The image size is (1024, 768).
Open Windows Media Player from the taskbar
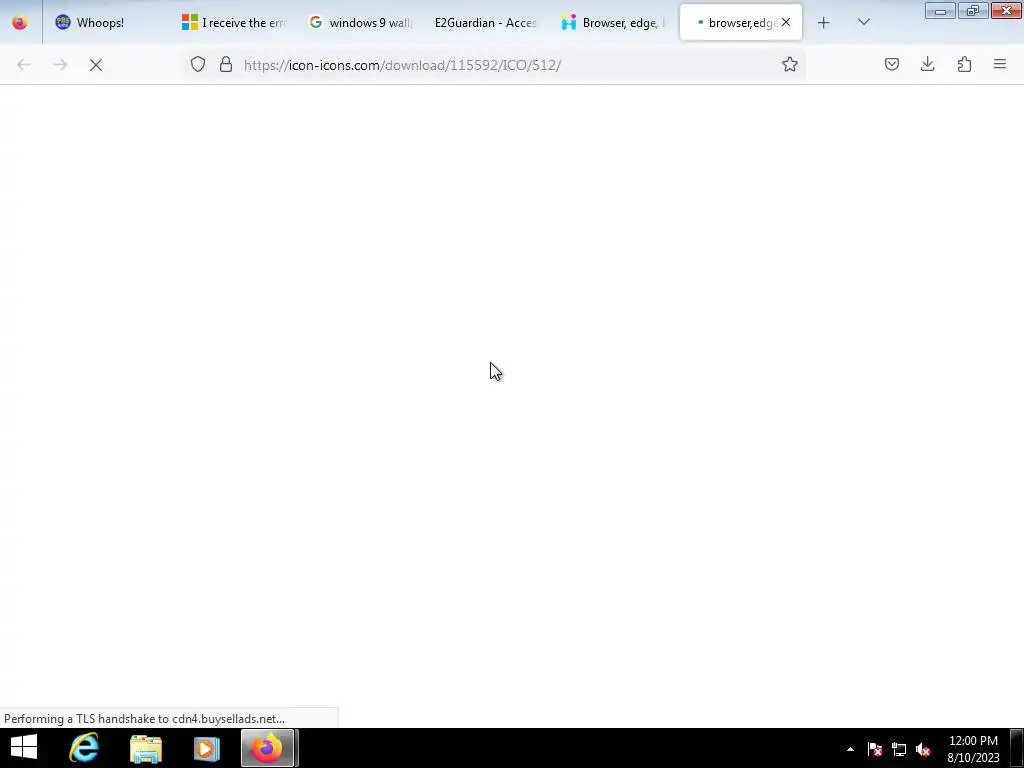click(206, 748)
